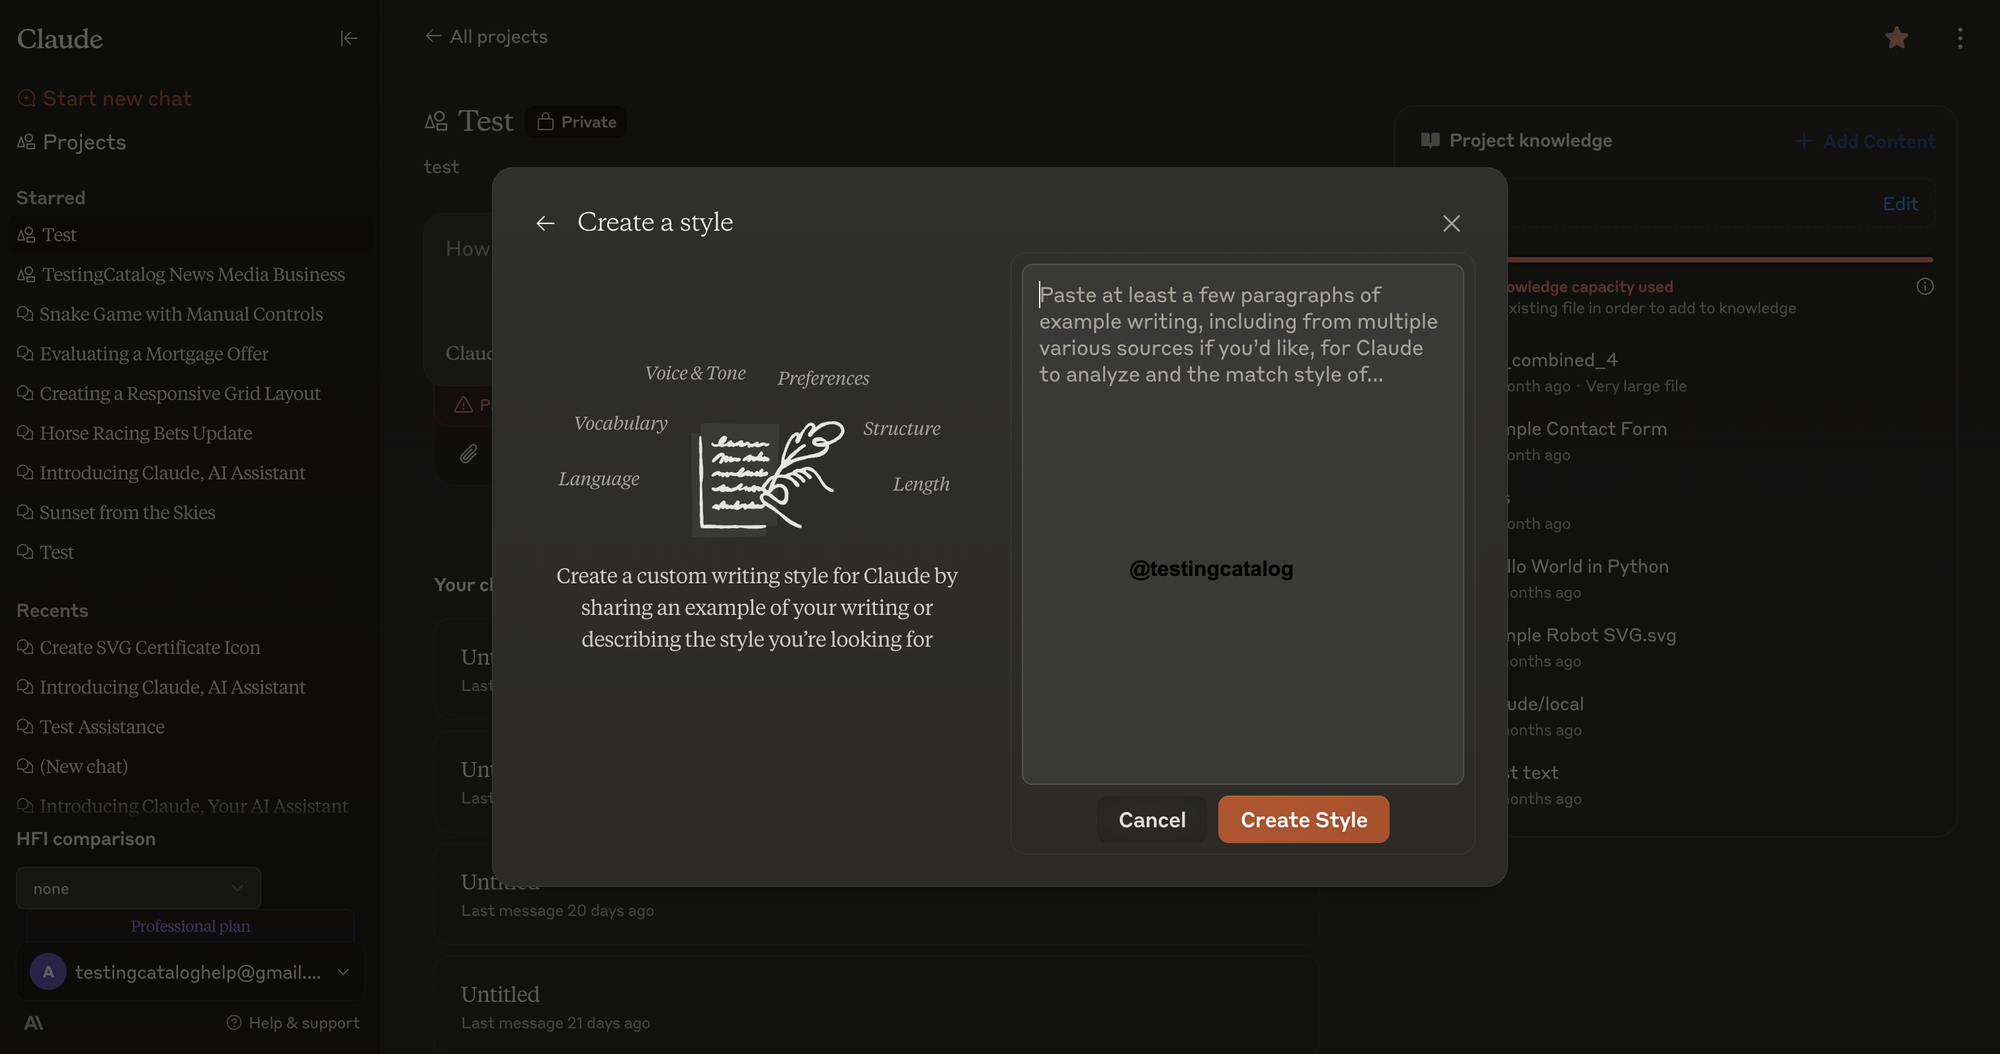
Task: Click the Anthropic logo icon
Action: pos(33,1023)
